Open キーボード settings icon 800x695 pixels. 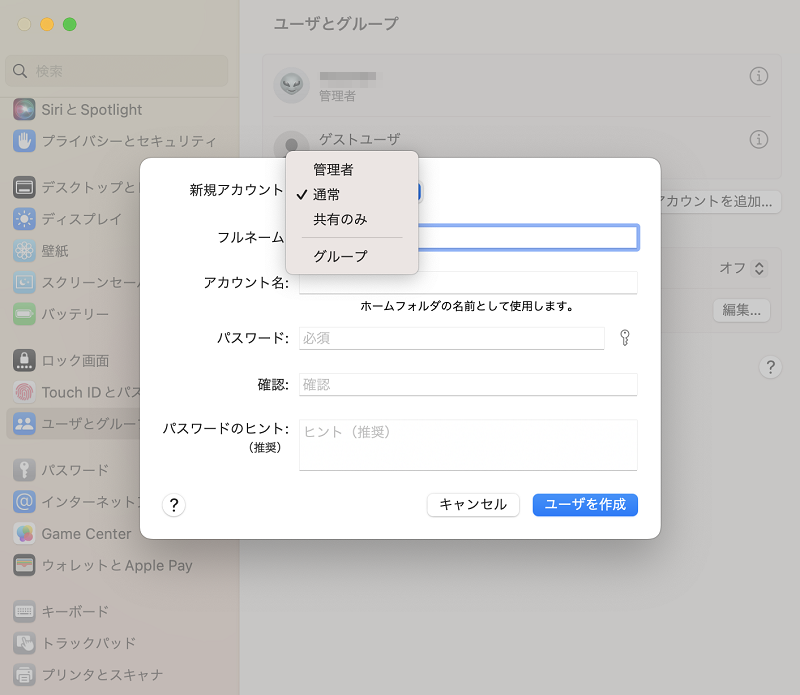[24, 611]
